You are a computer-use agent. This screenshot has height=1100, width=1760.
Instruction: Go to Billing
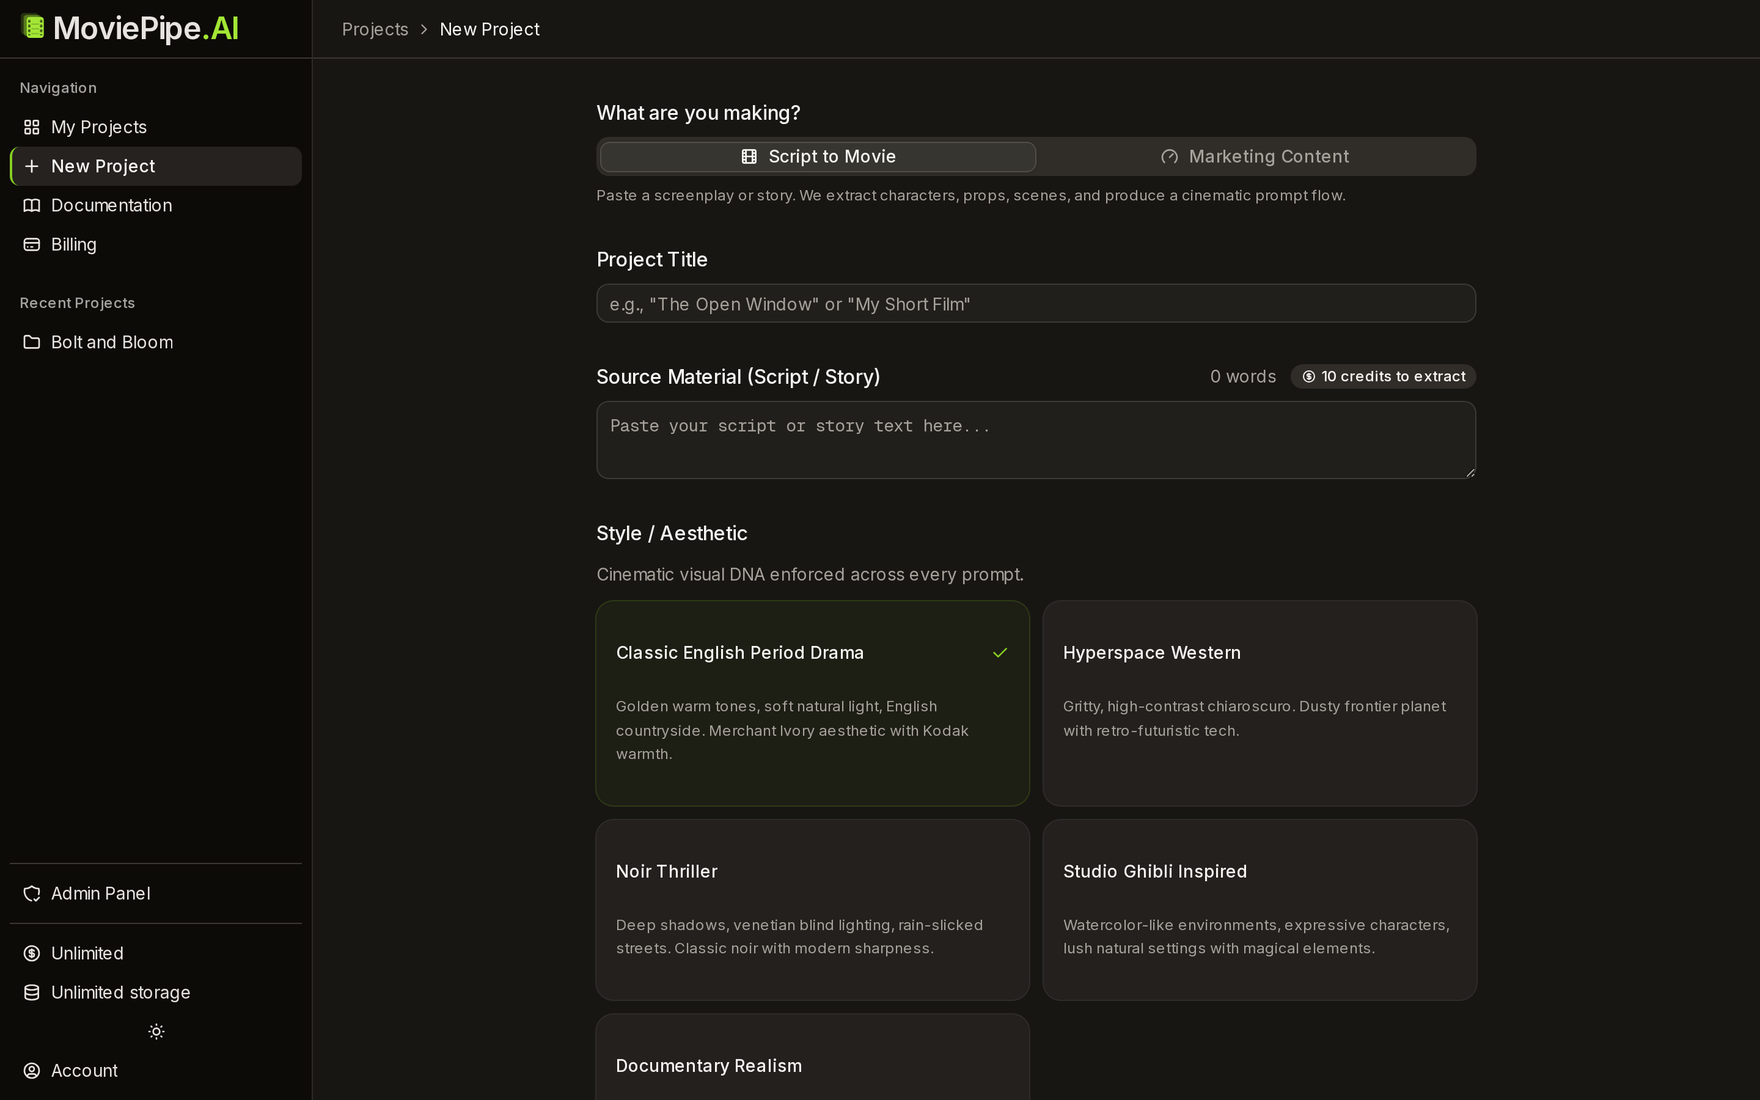pos(155,244)
